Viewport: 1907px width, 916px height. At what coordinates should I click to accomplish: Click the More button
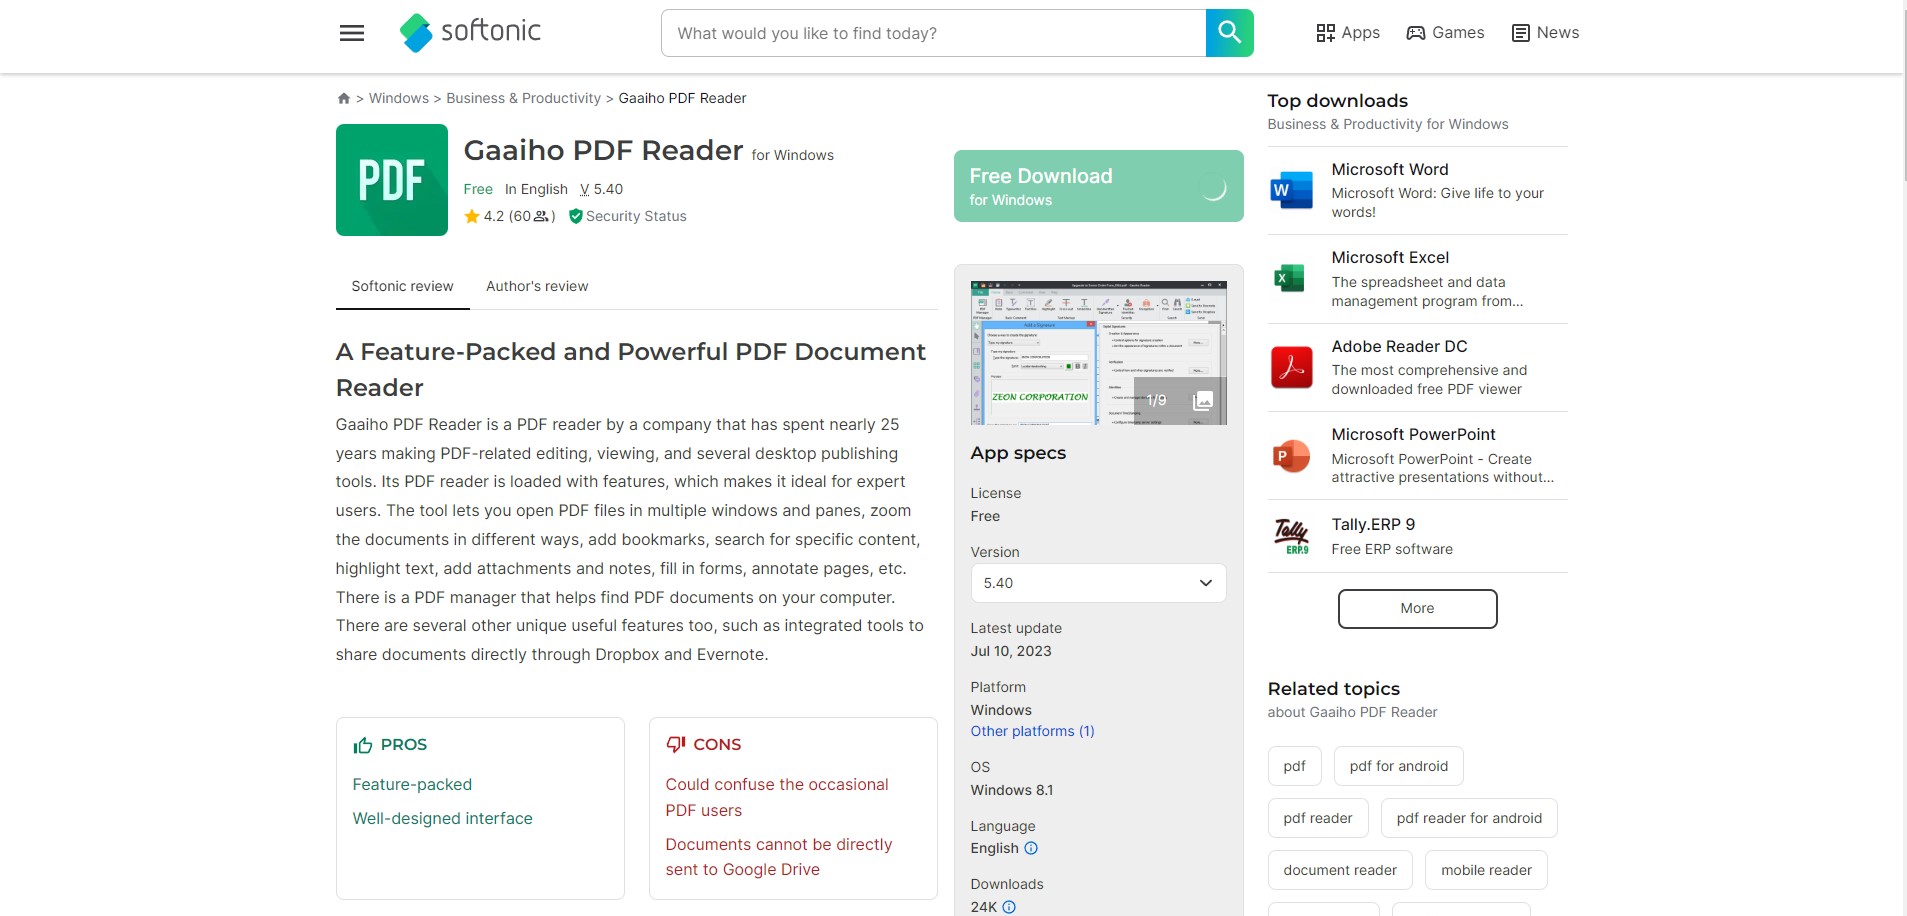[1417, 609]
